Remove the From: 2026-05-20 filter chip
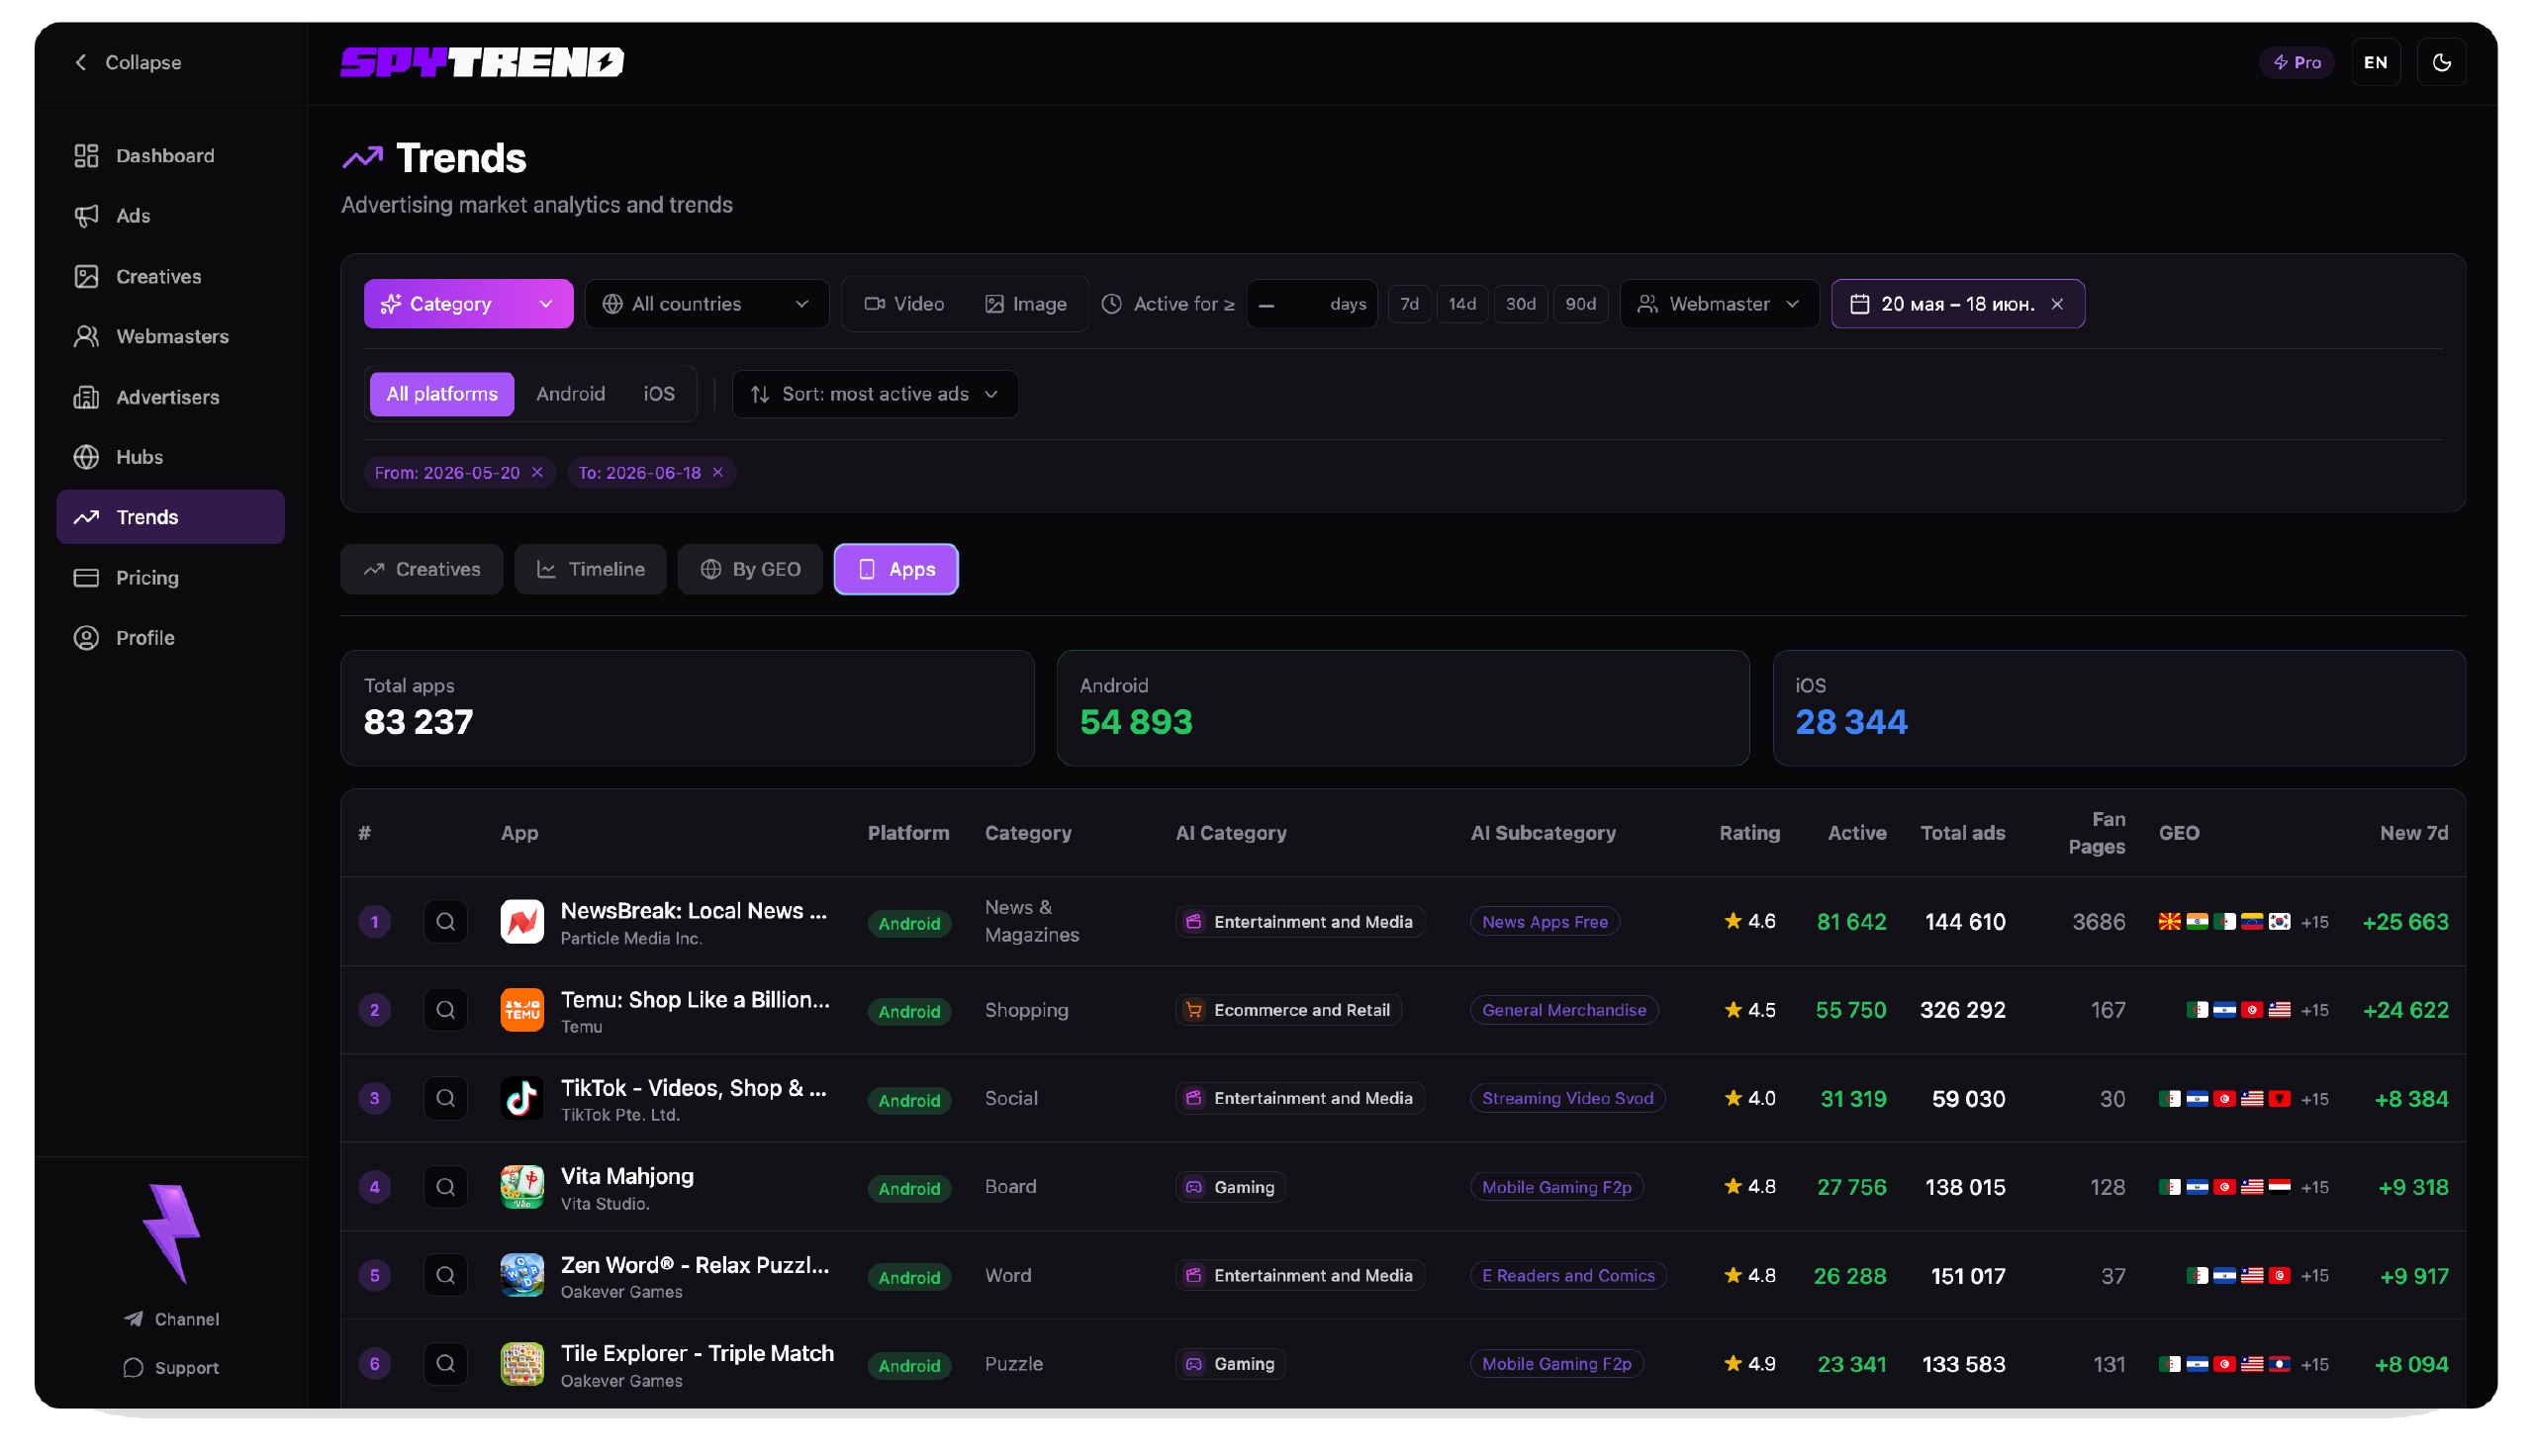The height and width of the screenshot is (1456, 2533). pos(537,472)
